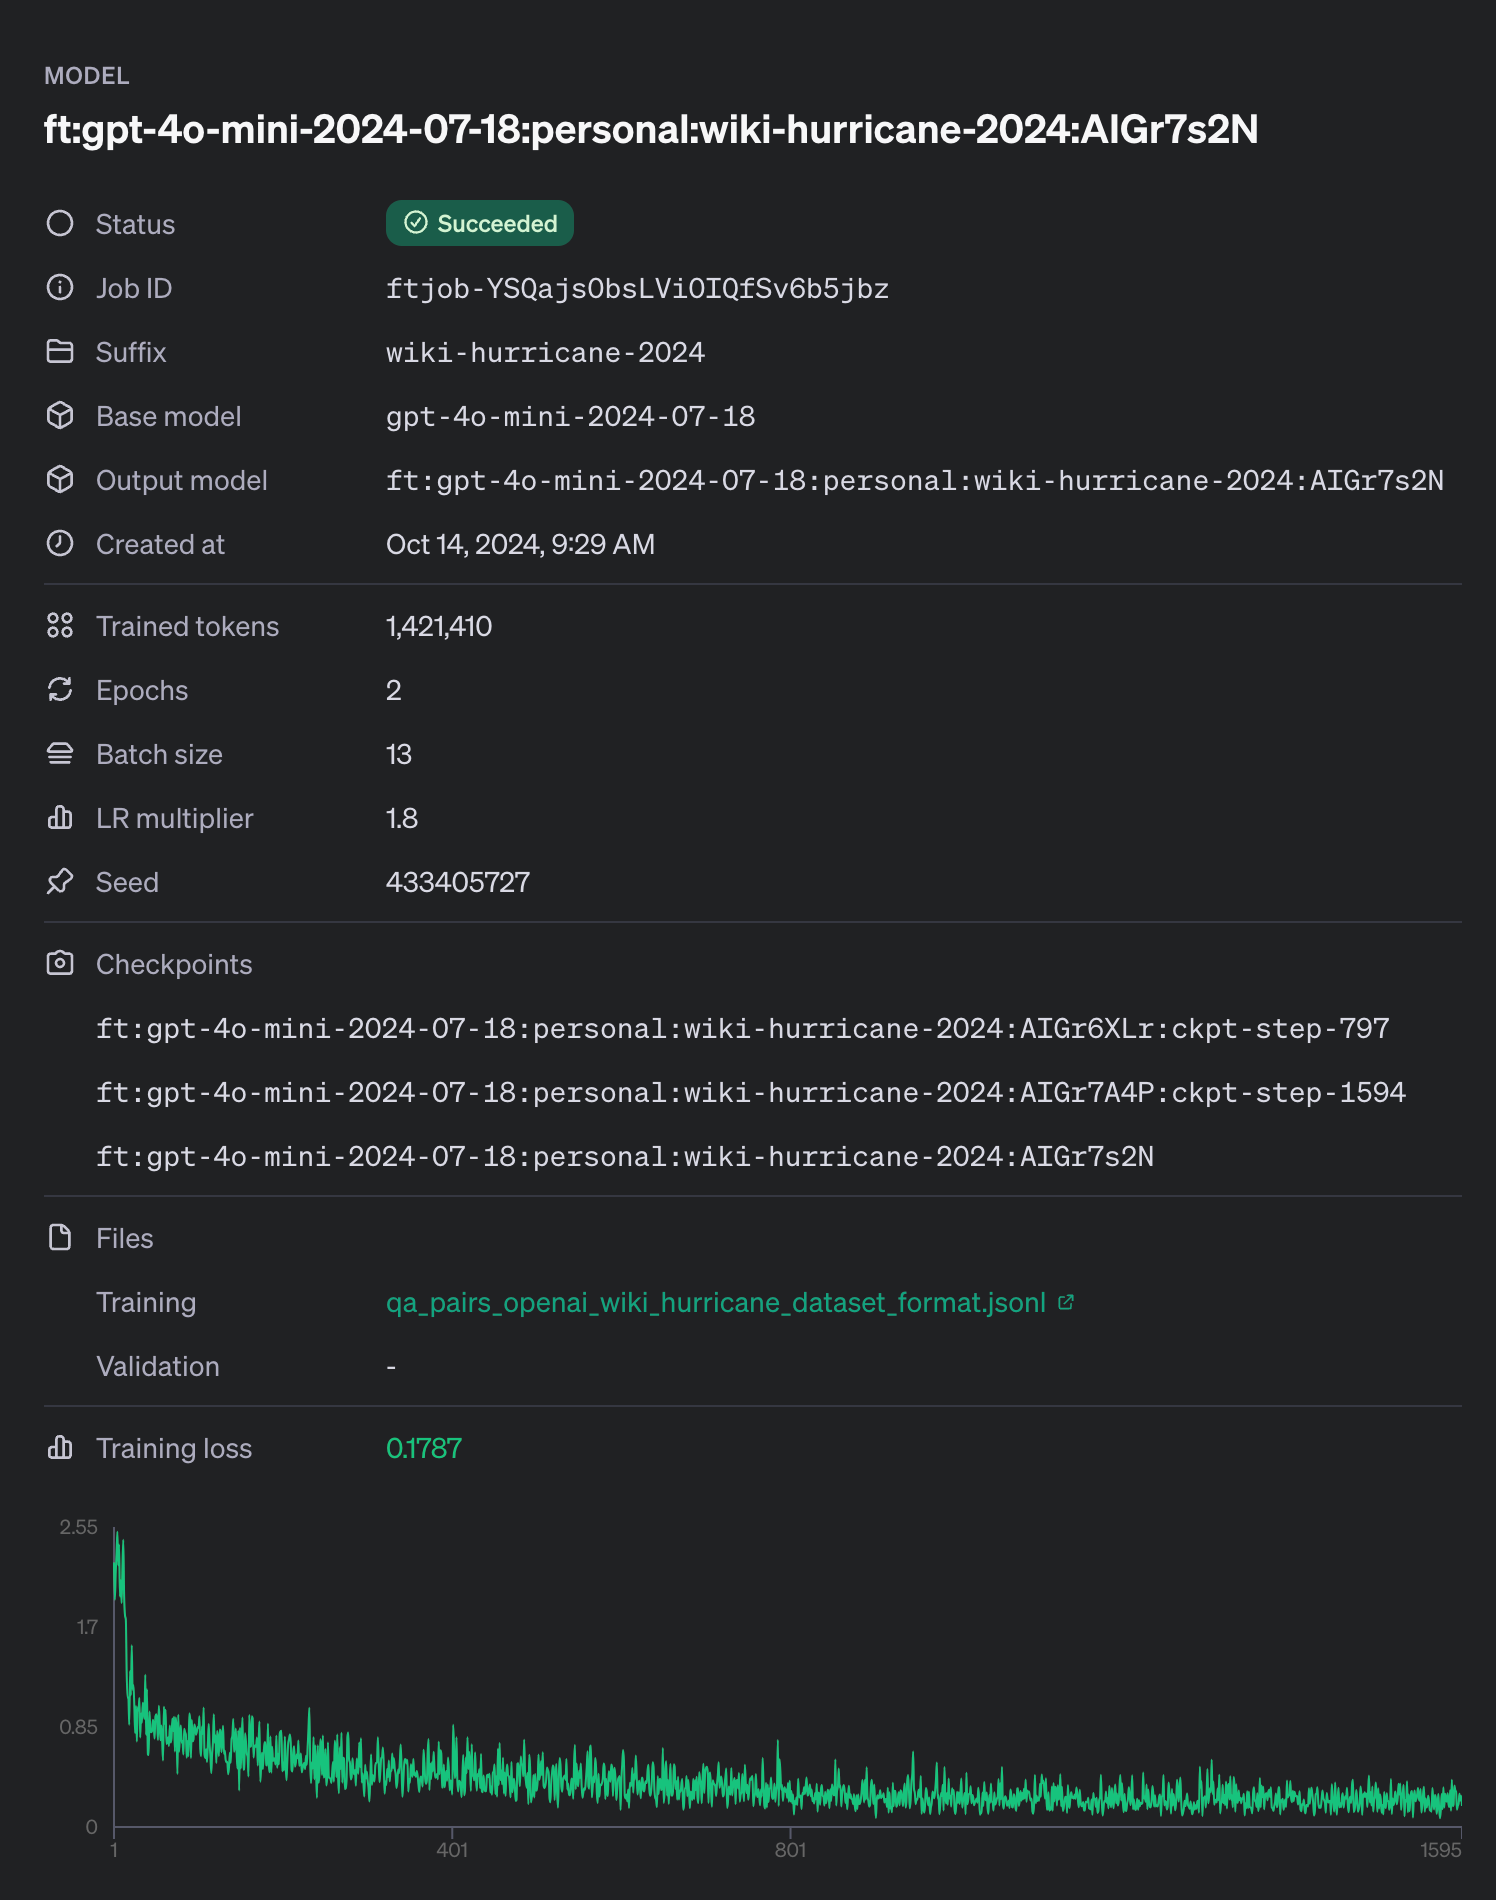Click the Output model name value
The image size is (1496, 1900).
point(914,481)
